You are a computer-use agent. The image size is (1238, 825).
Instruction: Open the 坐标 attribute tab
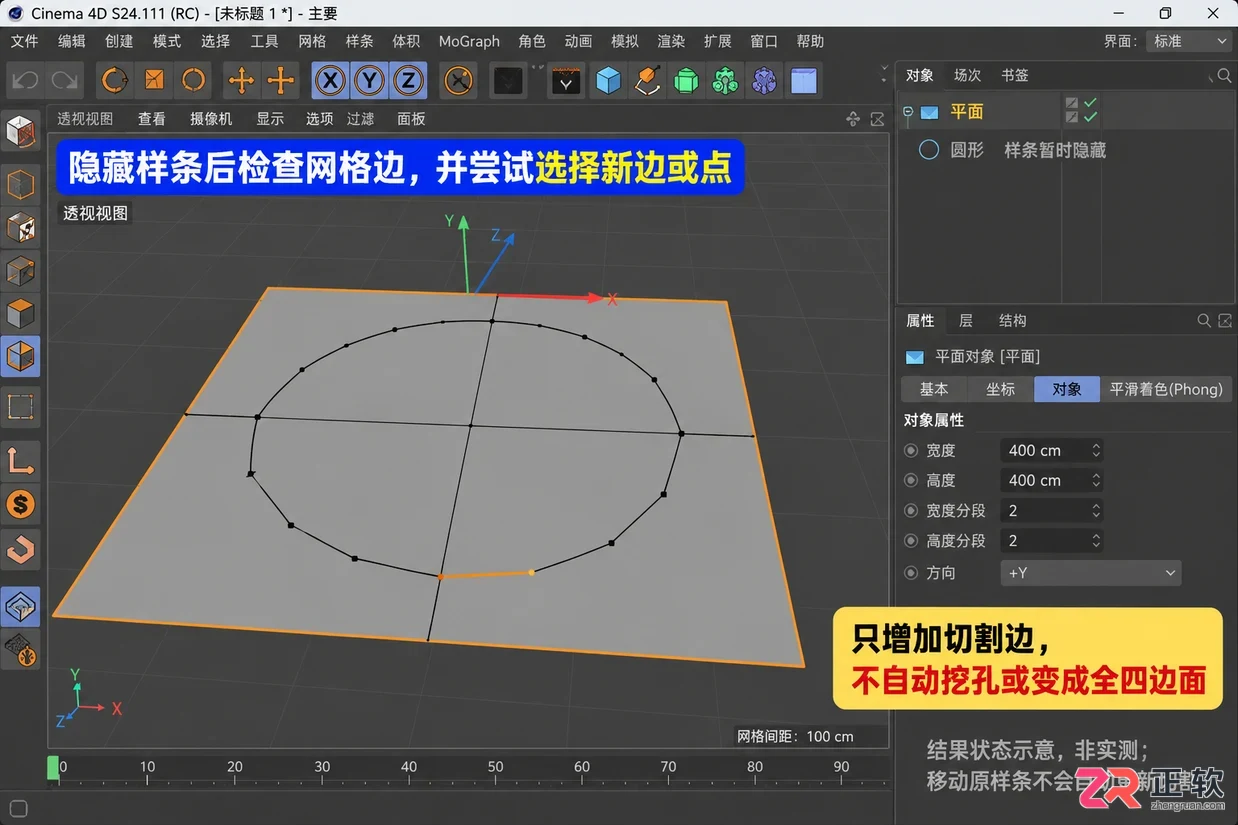[x=1000, y=389]
